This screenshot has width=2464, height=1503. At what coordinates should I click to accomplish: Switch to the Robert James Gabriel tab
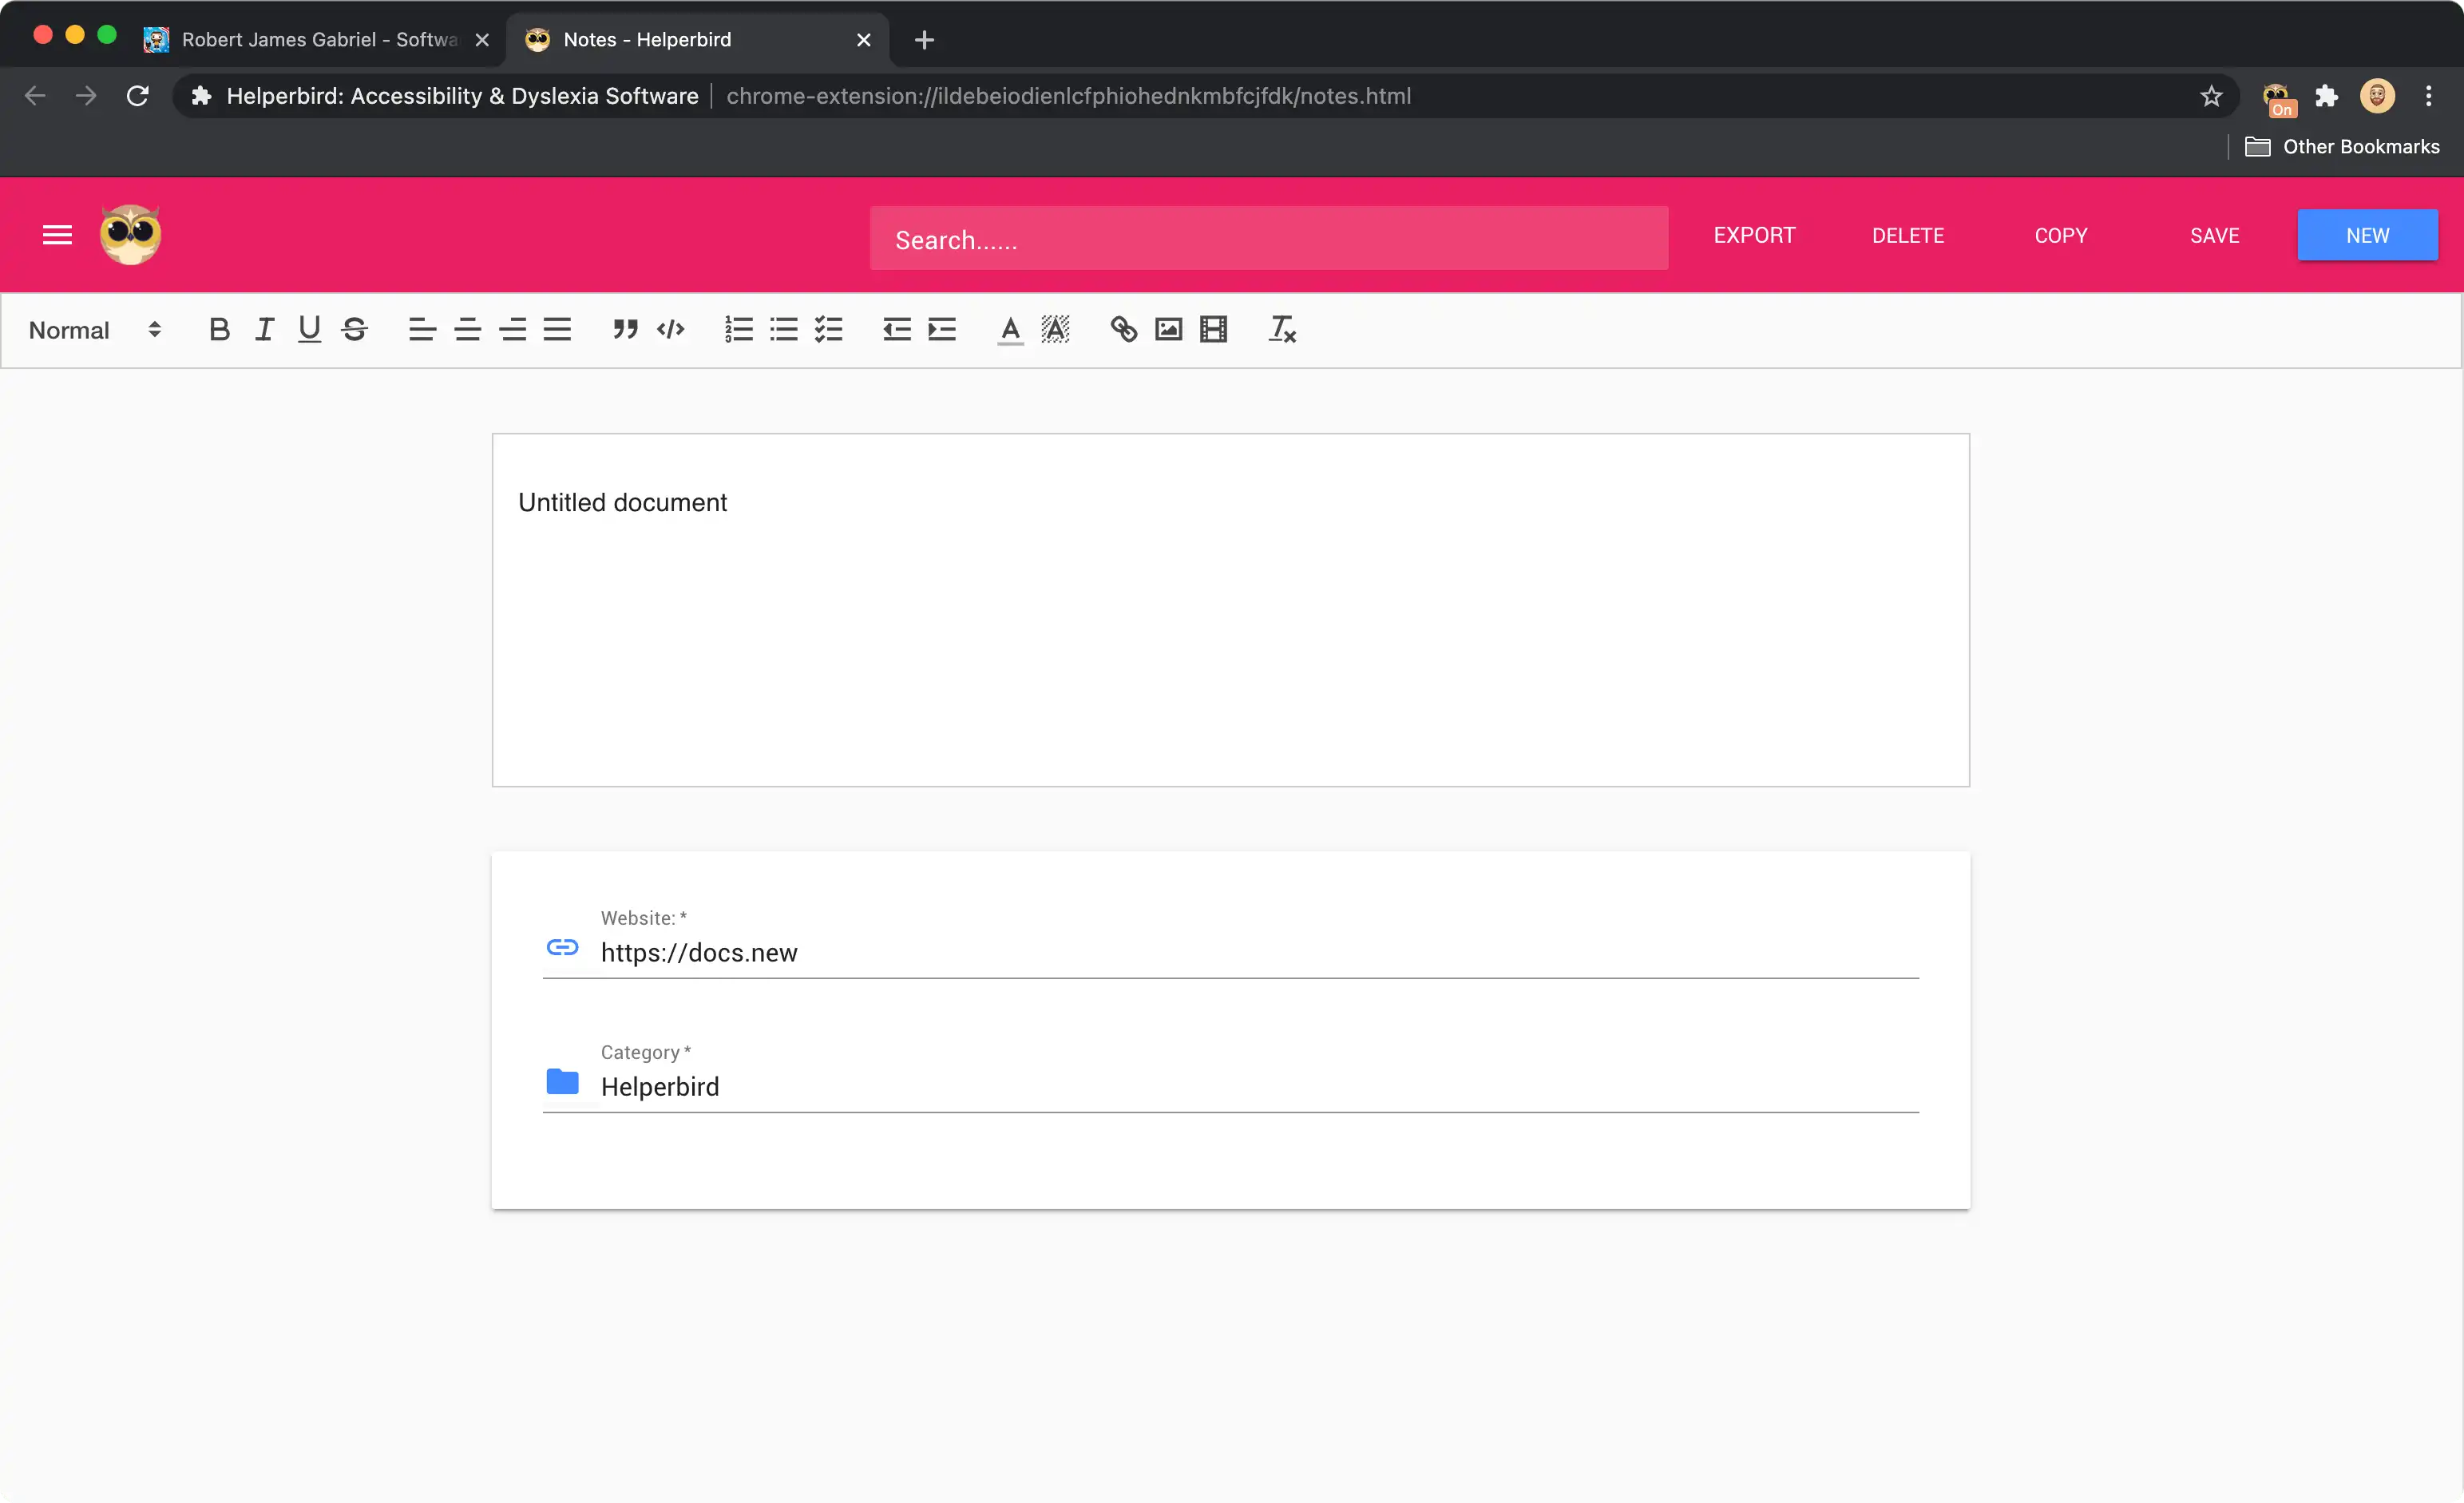click(x=319, y=40)
